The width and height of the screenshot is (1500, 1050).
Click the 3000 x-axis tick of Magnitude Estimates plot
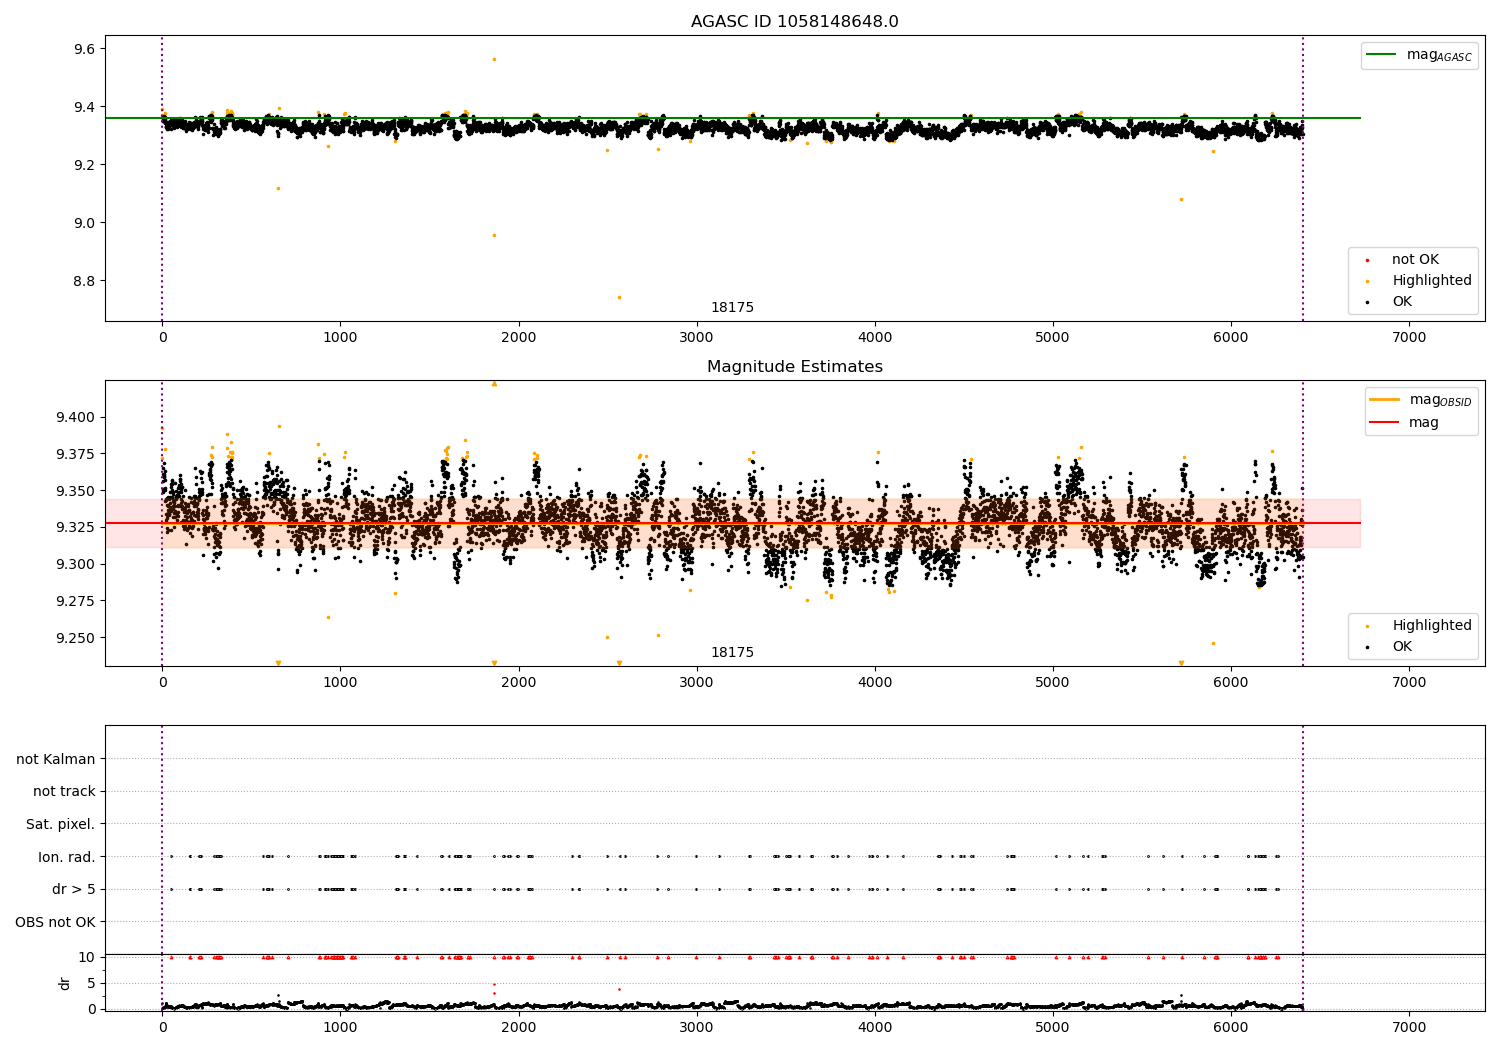coord(696,683)
